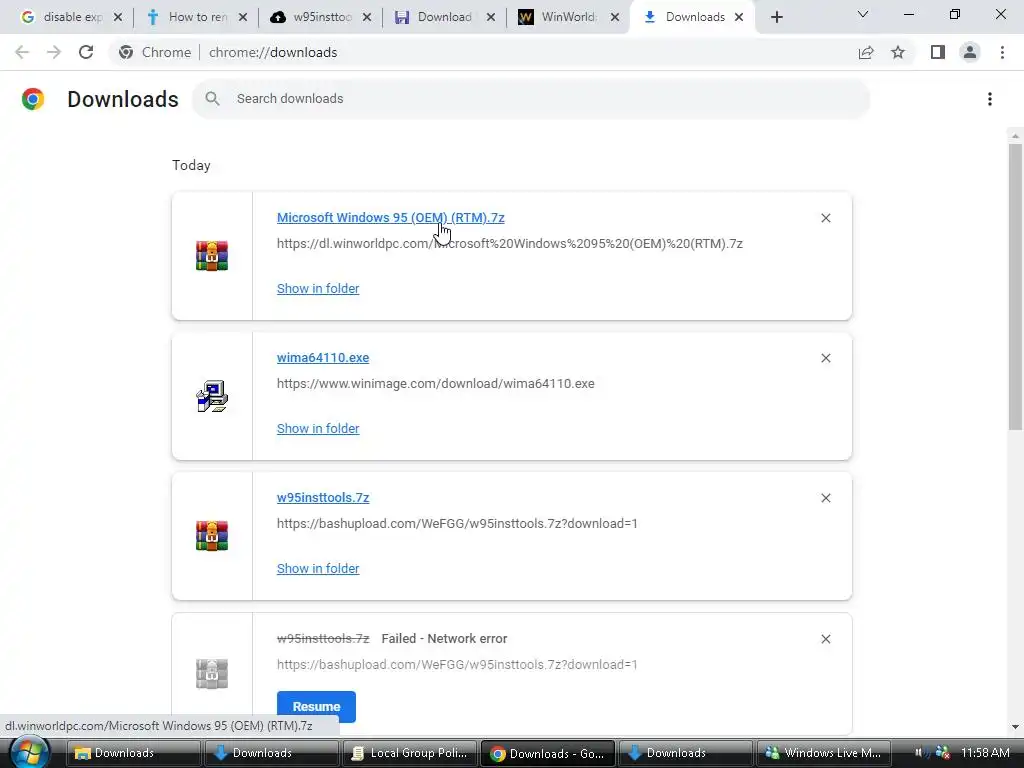The height and width of the screenshot is (768, 1024).
Task: Close the w95insttools tab
Action: click(x=366, y=17)
